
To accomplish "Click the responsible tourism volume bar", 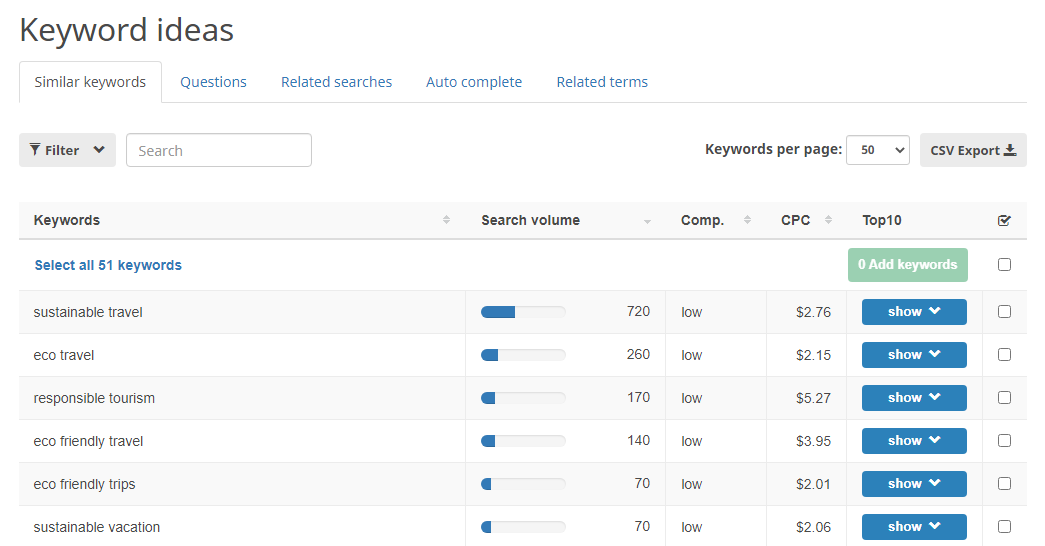I will (x=523, y=397).
